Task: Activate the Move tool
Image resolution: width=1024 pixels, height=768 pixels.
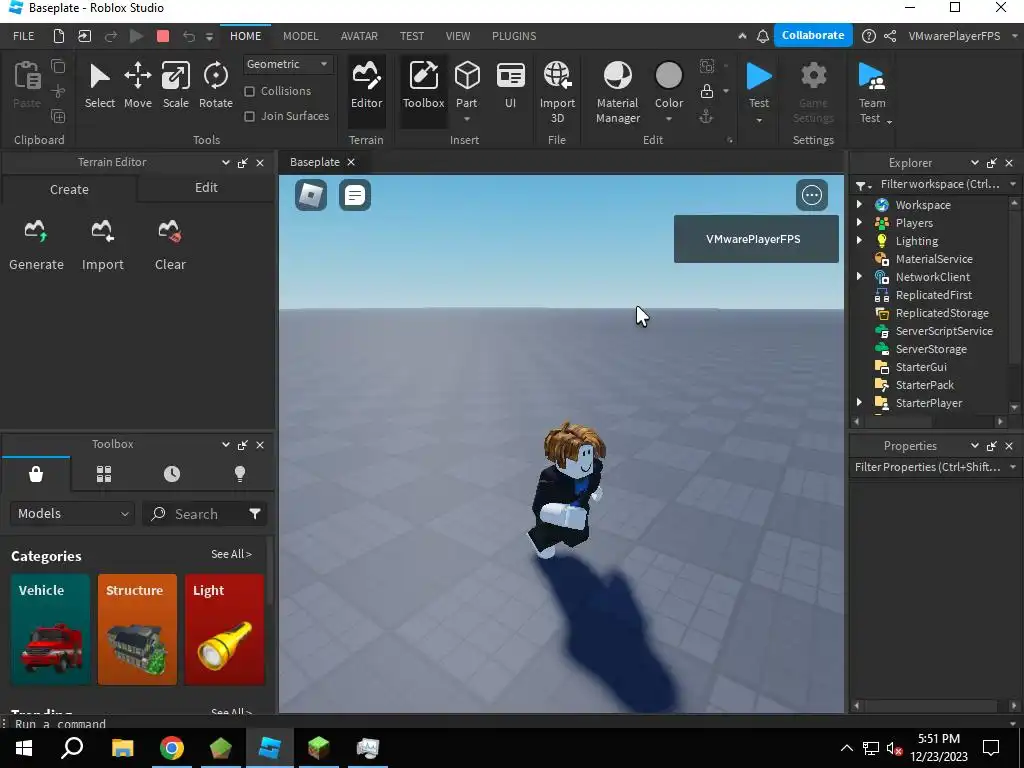Action: [x=138, y=85]
